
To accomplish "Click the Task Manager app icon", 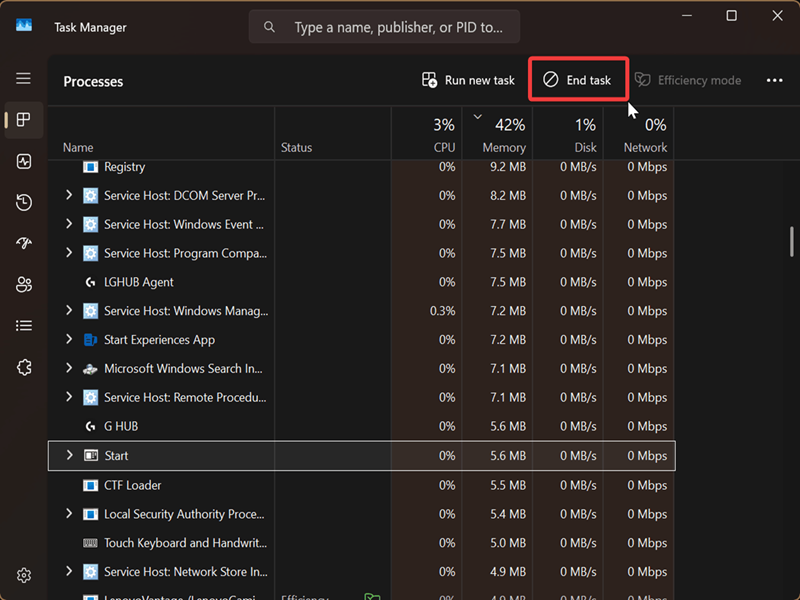I will pyautogui.click(x=23, y=25).
